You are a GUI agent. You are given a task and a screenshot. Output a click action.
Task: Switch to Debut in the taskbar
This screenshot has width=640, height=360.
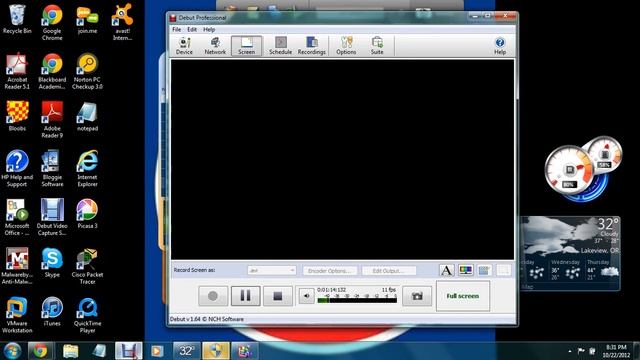click(x=129, y=351)
